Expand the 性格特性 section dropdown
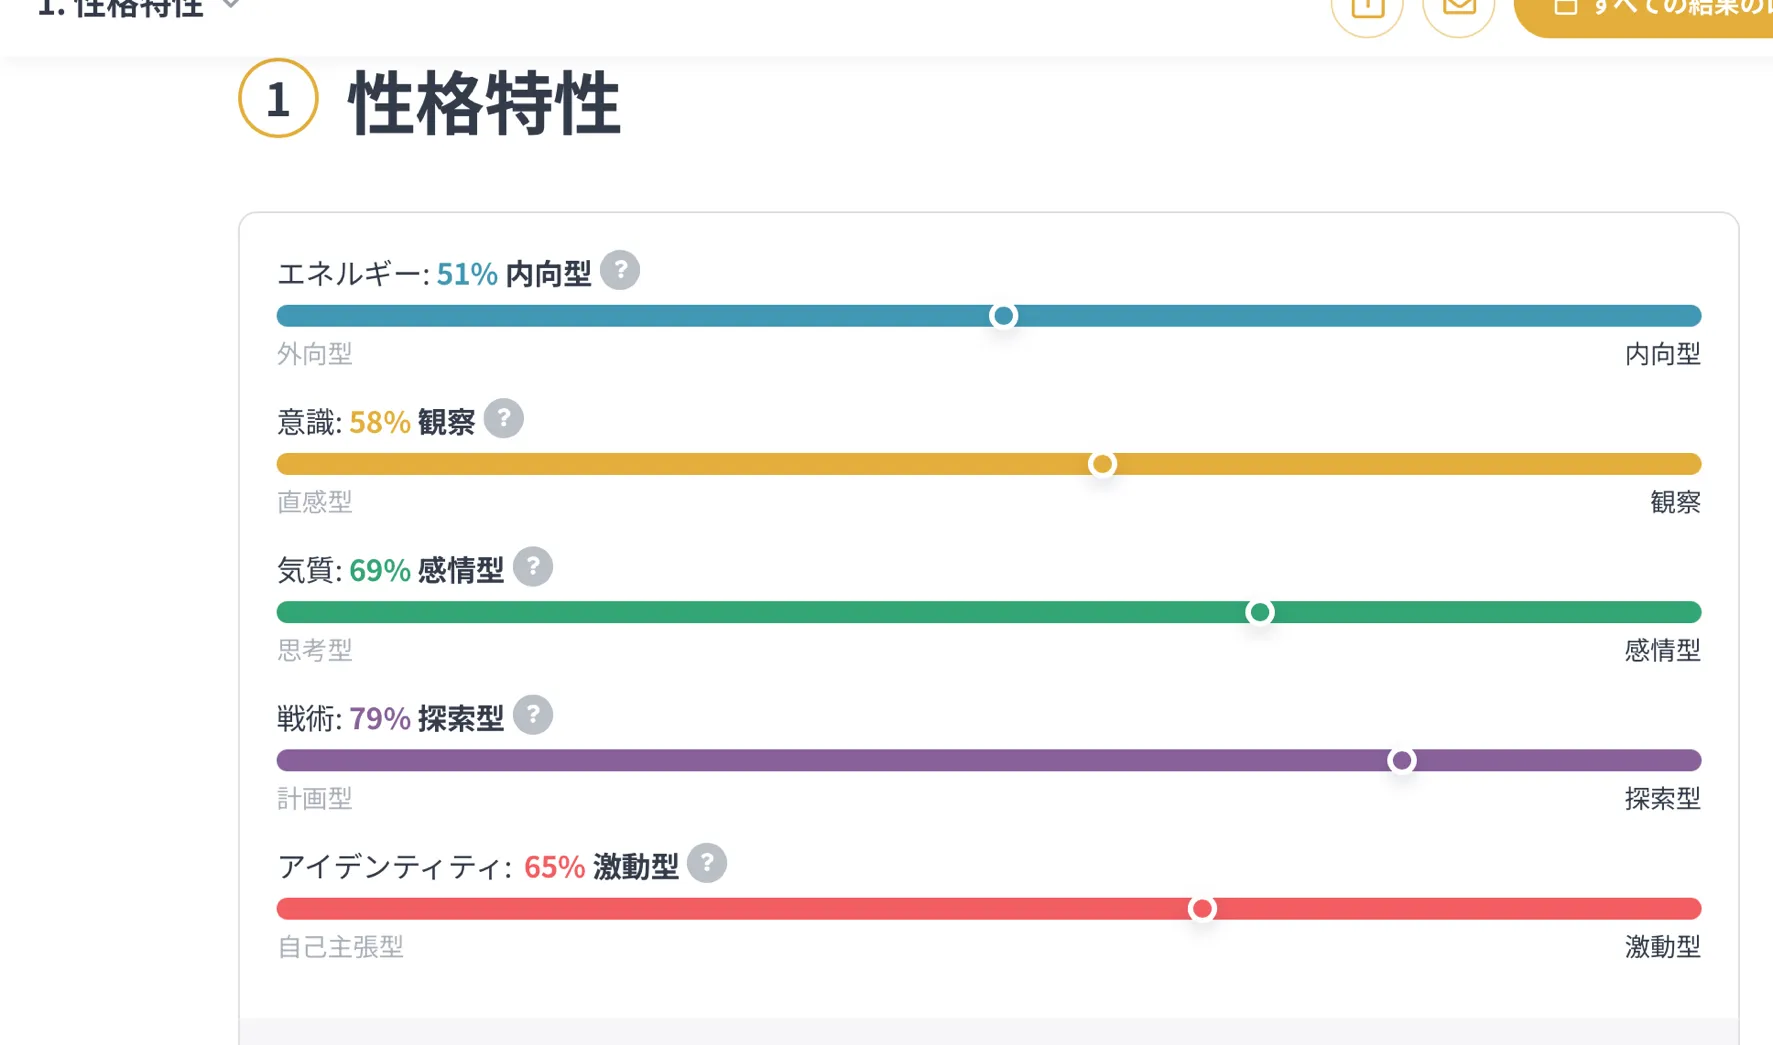1773x1045 pixels. pyautogui.click(x=231, y=5)
